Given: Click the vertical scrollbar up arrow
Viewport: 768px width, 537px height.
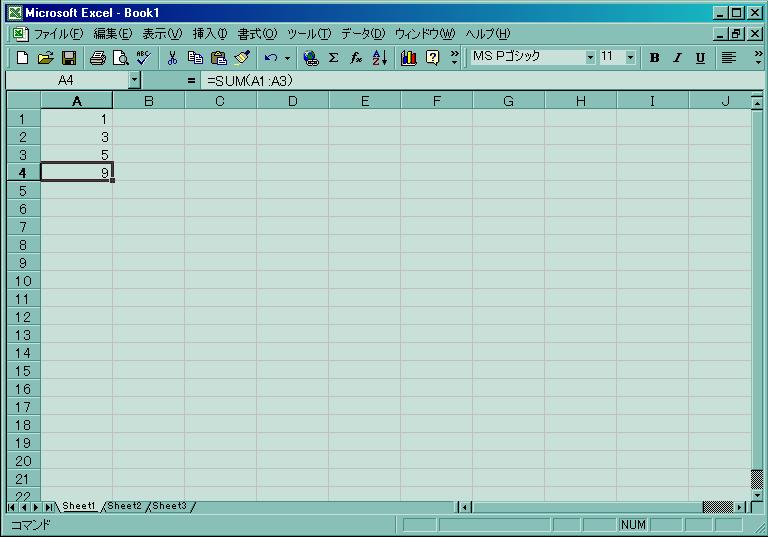Looking at the screenshot, I should (757, 103).
